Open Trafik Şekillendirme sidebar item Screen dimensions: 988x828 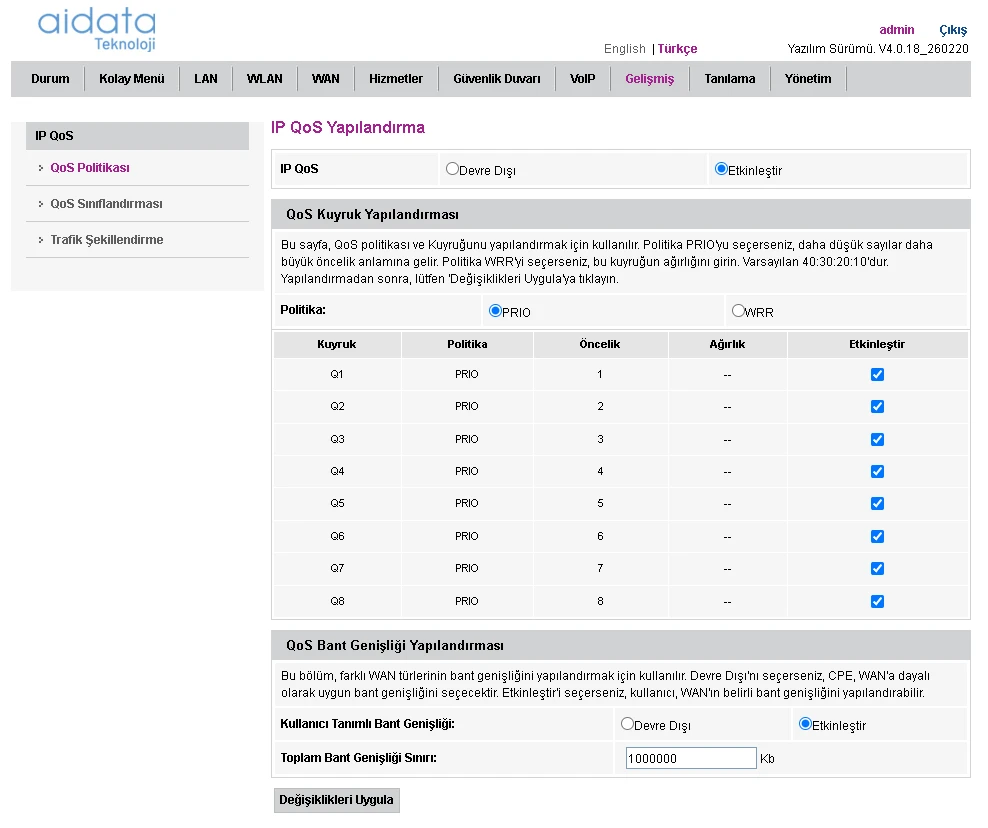pos(106,239)
